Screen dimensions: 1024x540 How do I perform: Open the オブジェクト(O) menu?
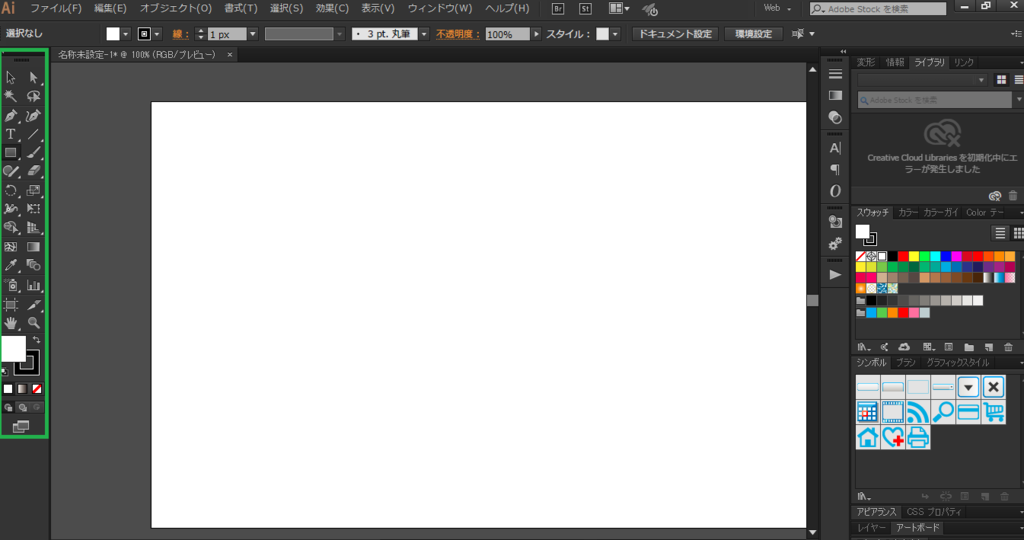coord(176,8)
